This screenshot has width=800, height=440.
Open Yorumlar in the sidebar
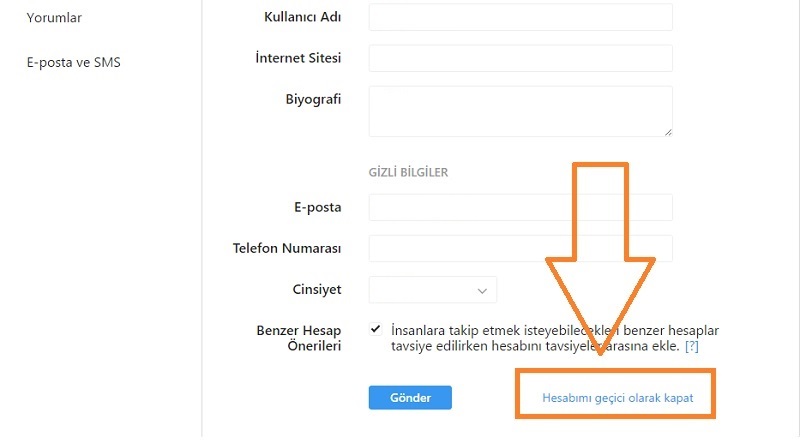pos(54,18)
